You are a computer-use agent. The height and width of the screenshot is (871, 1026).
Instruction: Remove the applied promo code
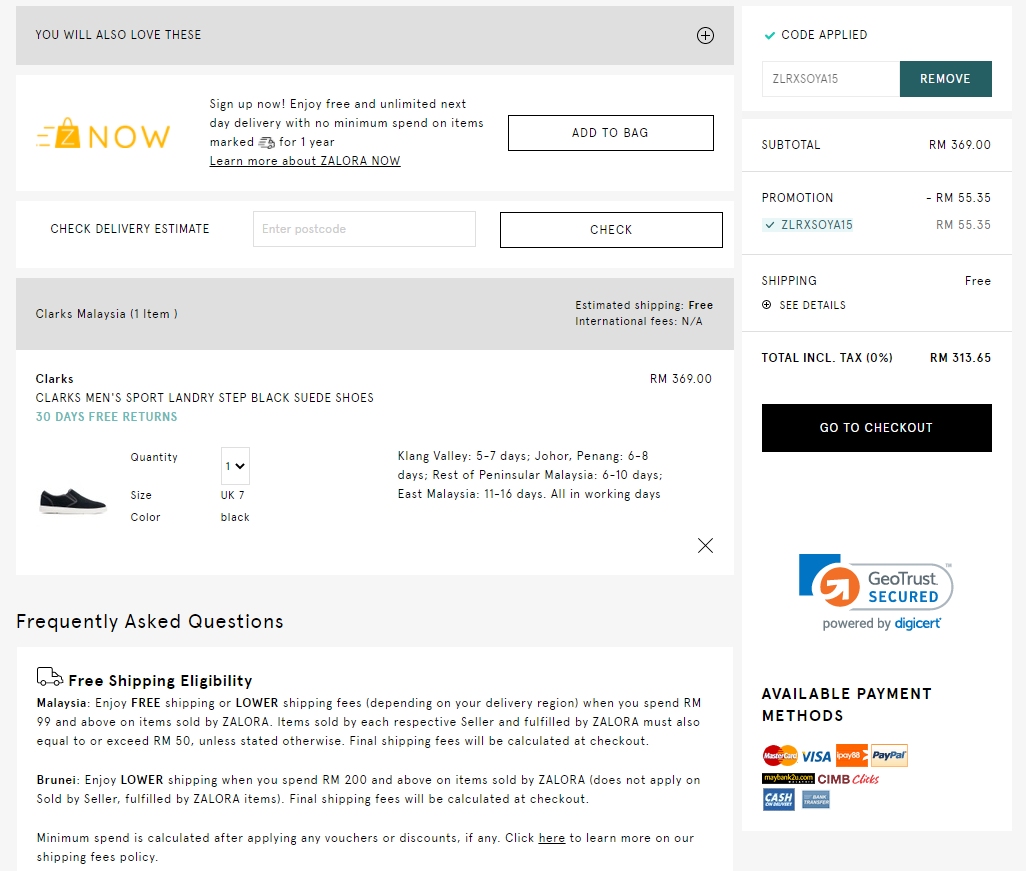945,79
